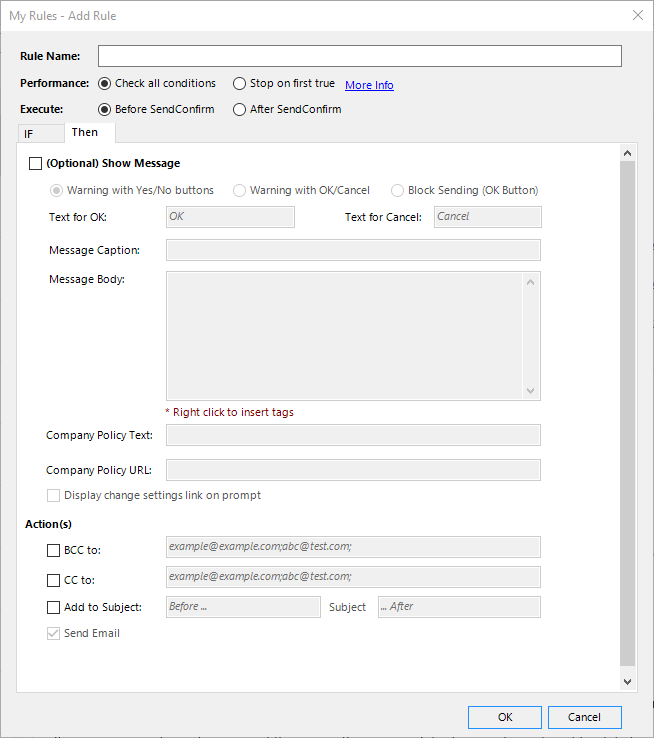The image size is (654, 738).
Task: Switch to the IF tab
Action: (29, 133)
